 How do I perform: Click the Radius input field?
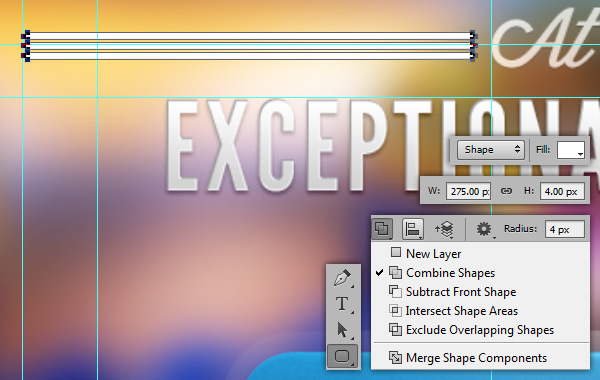point(565,229)
